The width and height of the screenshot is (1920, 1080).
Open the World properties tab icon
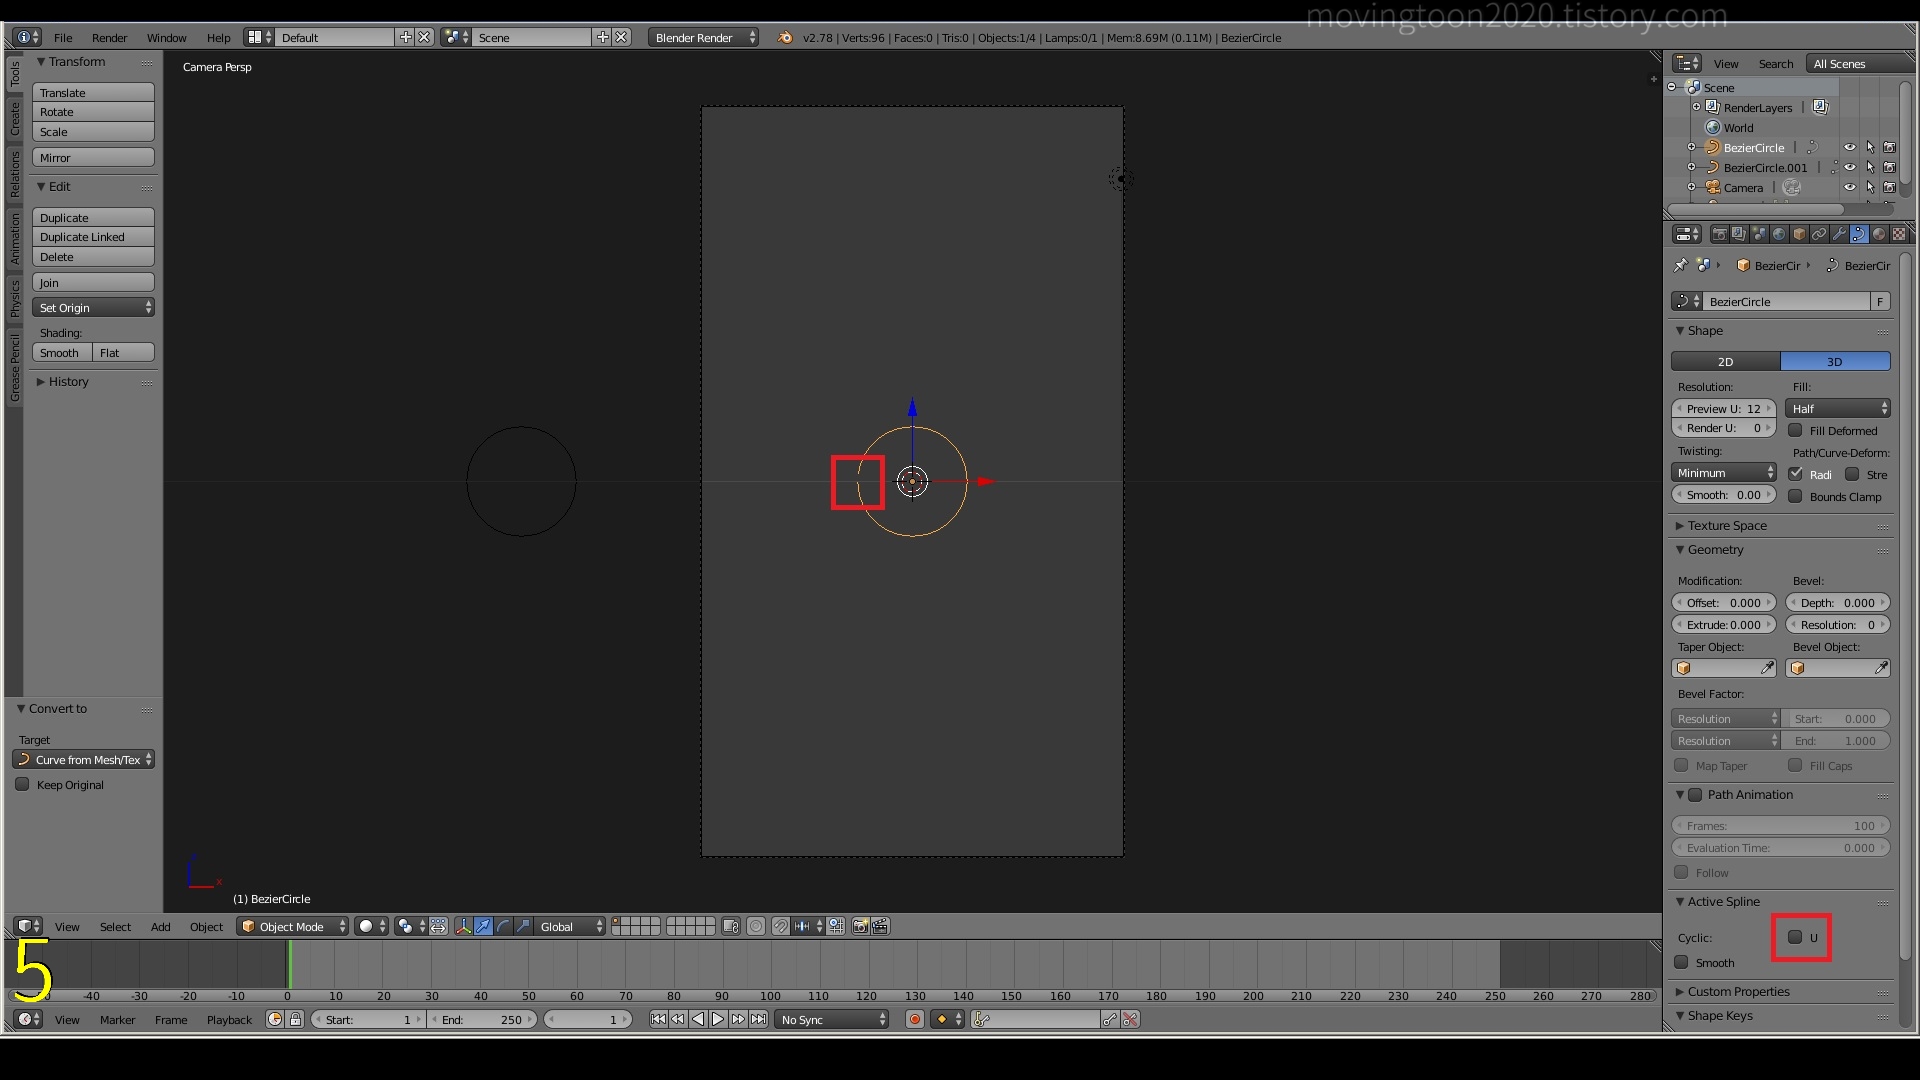click(x=1779, y=234)
